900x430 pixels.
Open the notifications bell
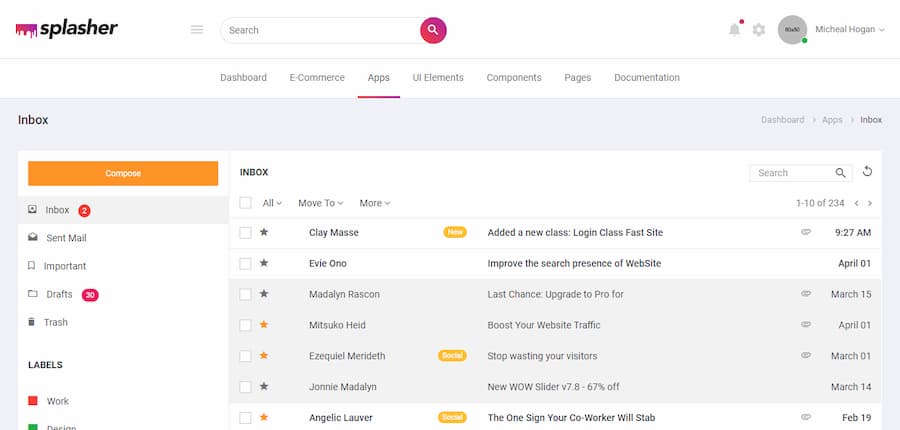pyautogui.click(x=734, y=30)
